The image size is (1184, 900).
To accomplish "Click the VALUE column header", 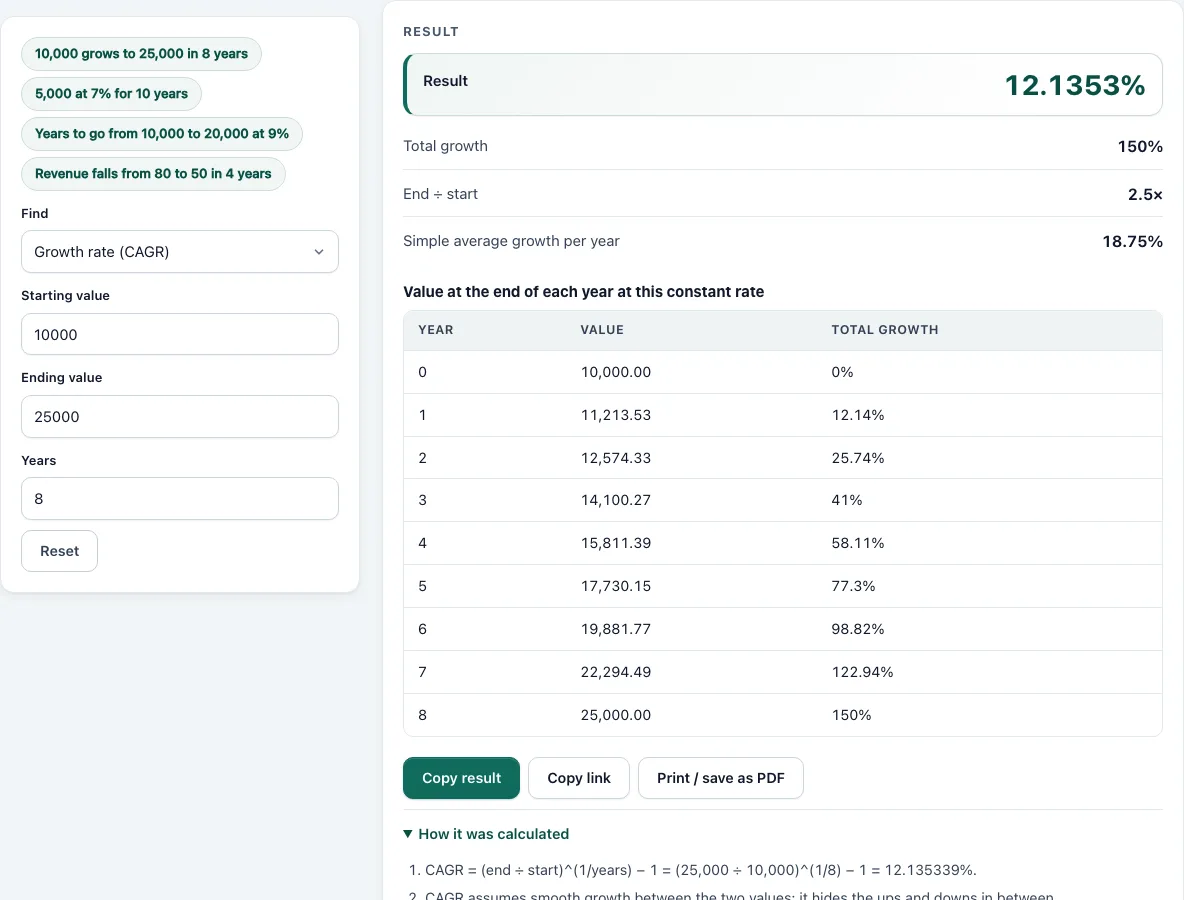I will click(602, 330).
